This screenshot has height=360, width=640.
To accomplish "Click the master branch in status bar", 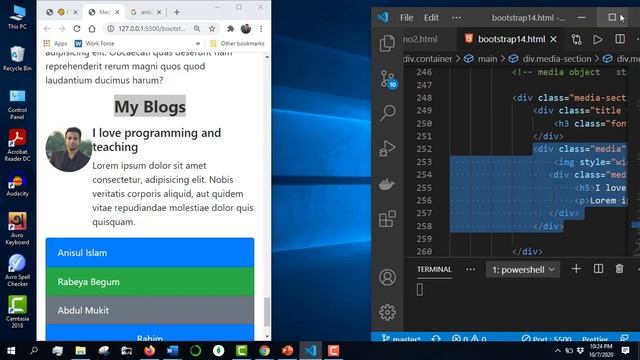I will coord(401,338).
